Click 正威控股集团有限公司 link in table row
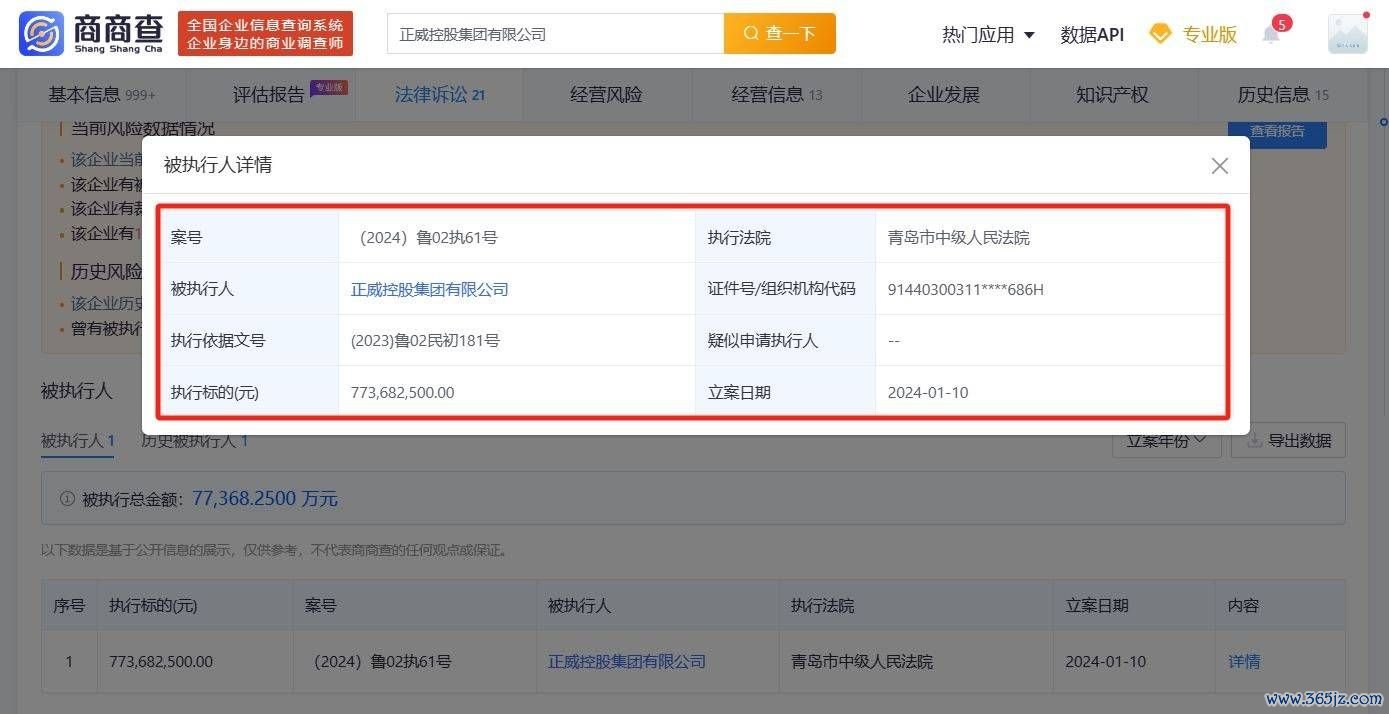 coord(626,661)
